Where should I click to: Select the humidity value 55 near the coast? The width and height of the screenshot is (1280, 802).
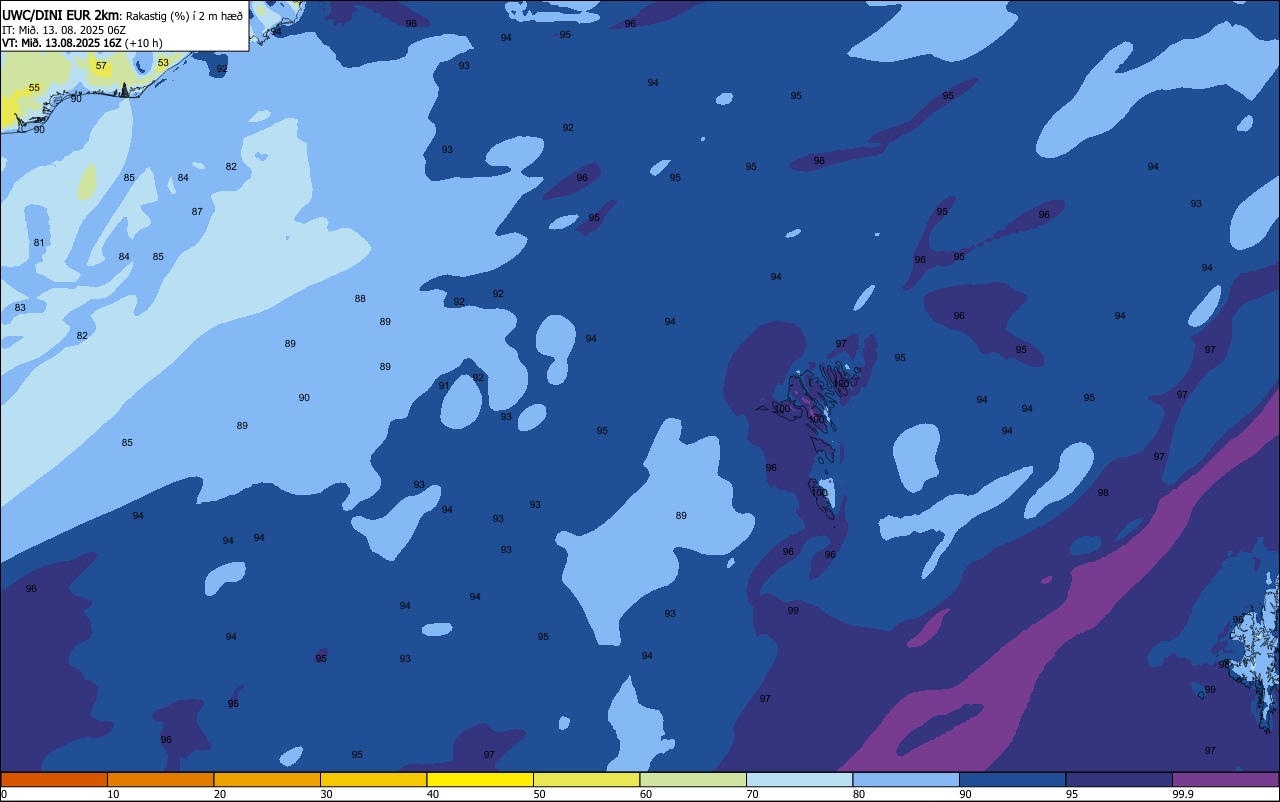click(34, 88)
